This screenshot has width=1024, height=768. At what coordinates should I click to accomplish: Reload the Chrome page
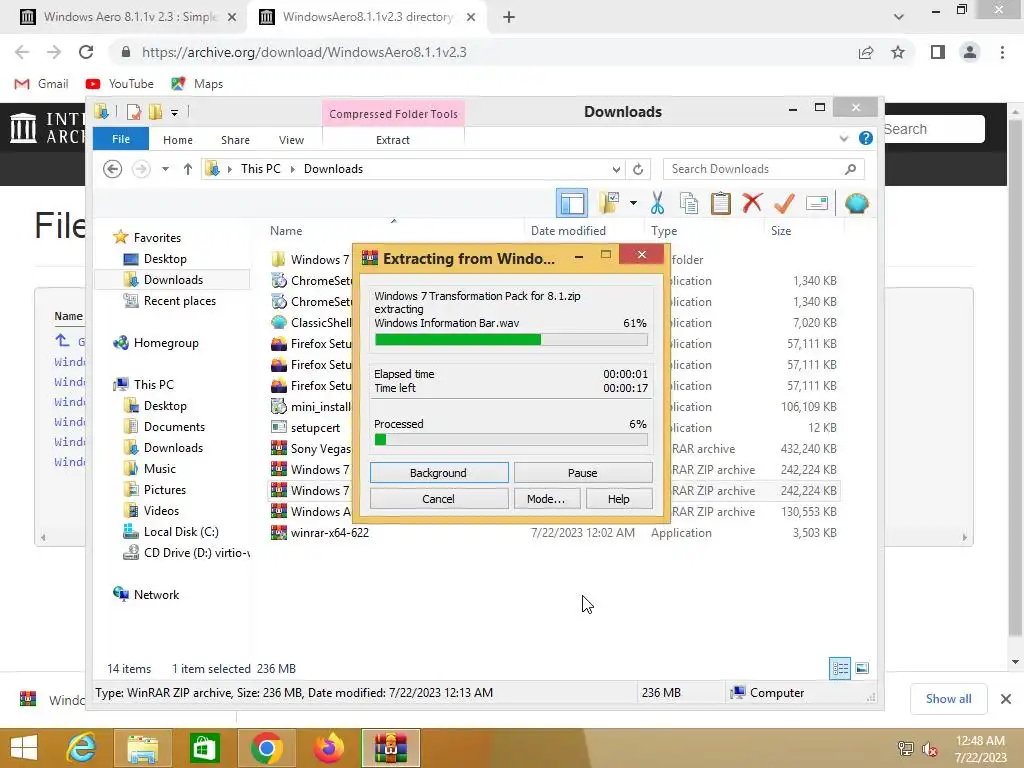coord(86,52)
